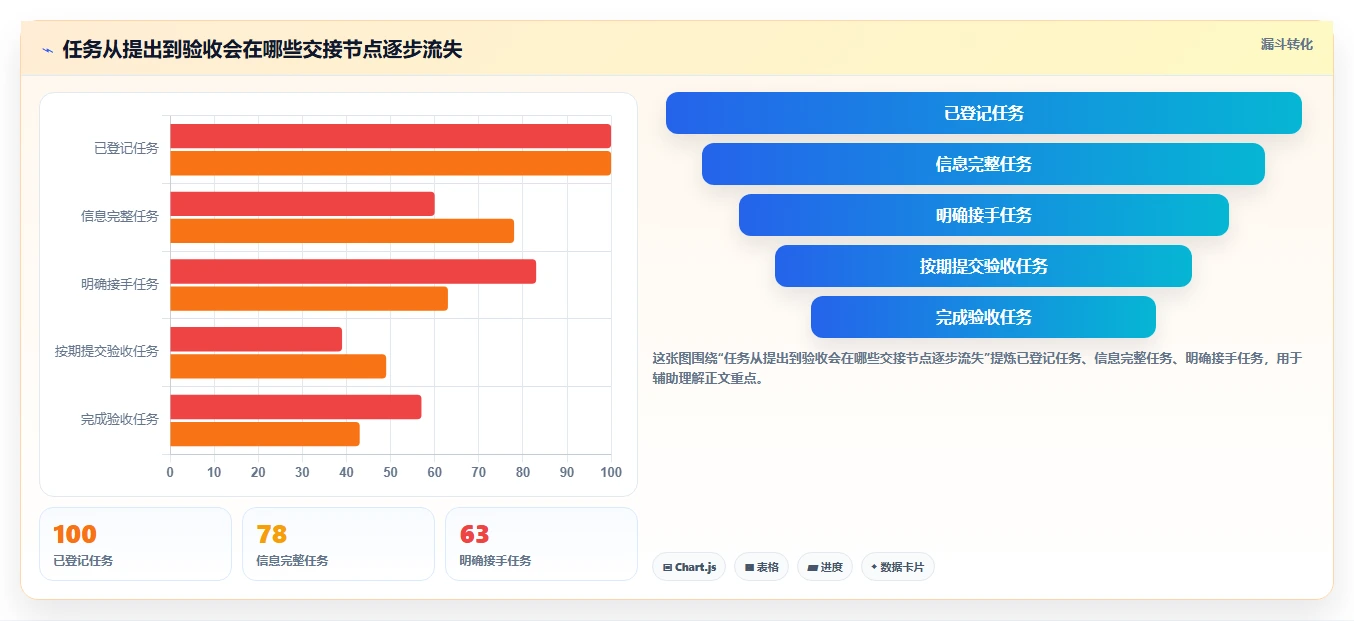The width and height of the screenshot is (1354, 621).
Task: Open the Chart.js tag chip
Action: (x=689, y=567)
